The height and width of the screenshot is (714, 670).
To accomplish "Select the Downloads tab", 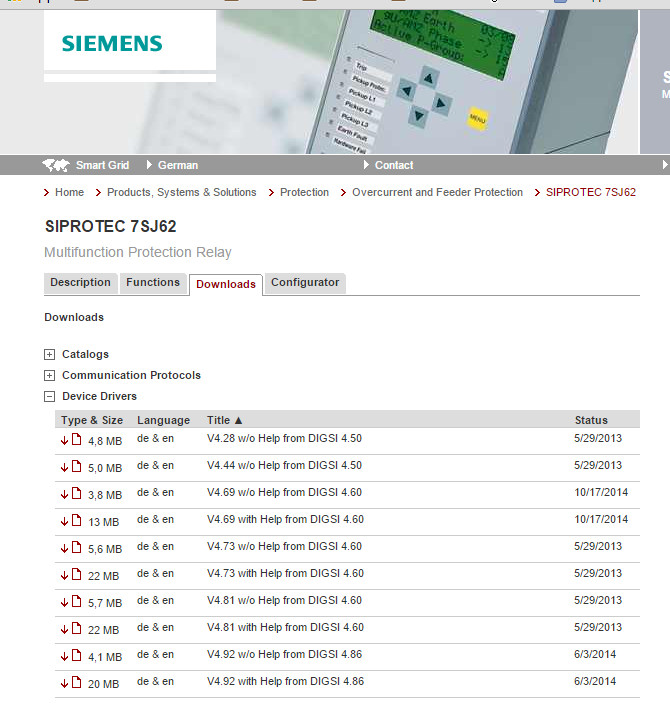I will [226, 285].
